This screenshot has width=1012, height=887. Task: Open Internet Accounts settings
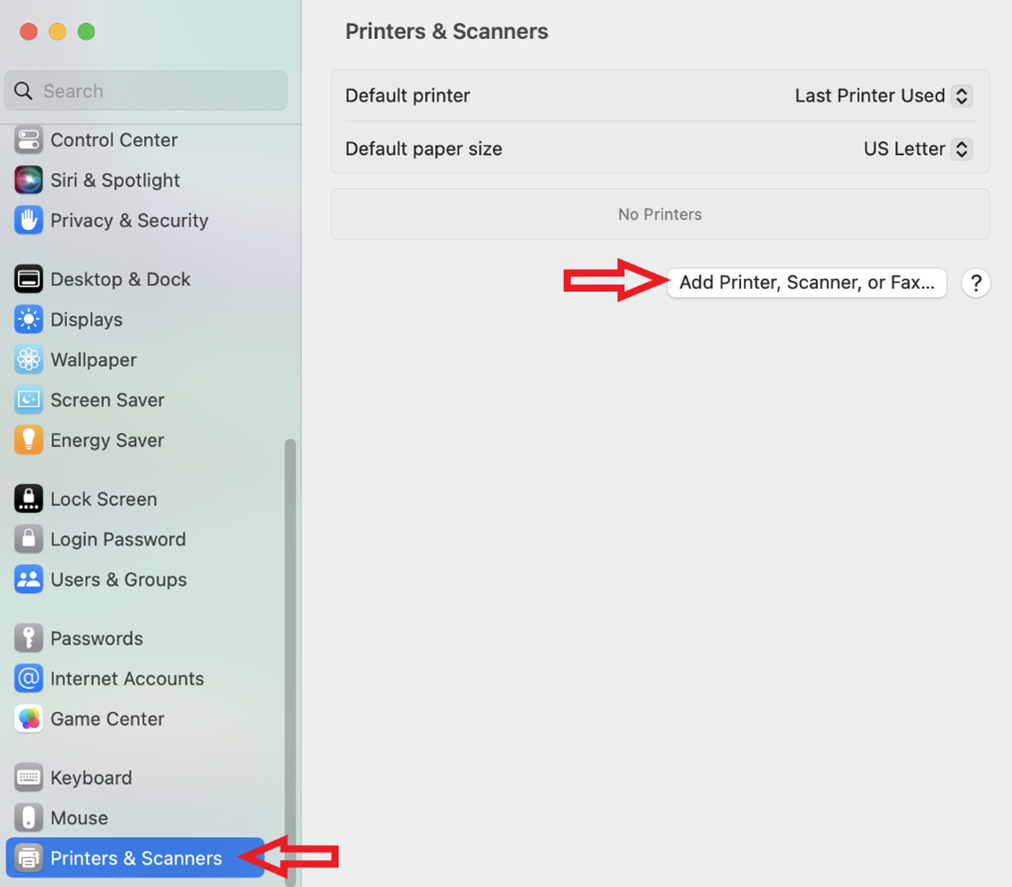[x=125, y=678]
